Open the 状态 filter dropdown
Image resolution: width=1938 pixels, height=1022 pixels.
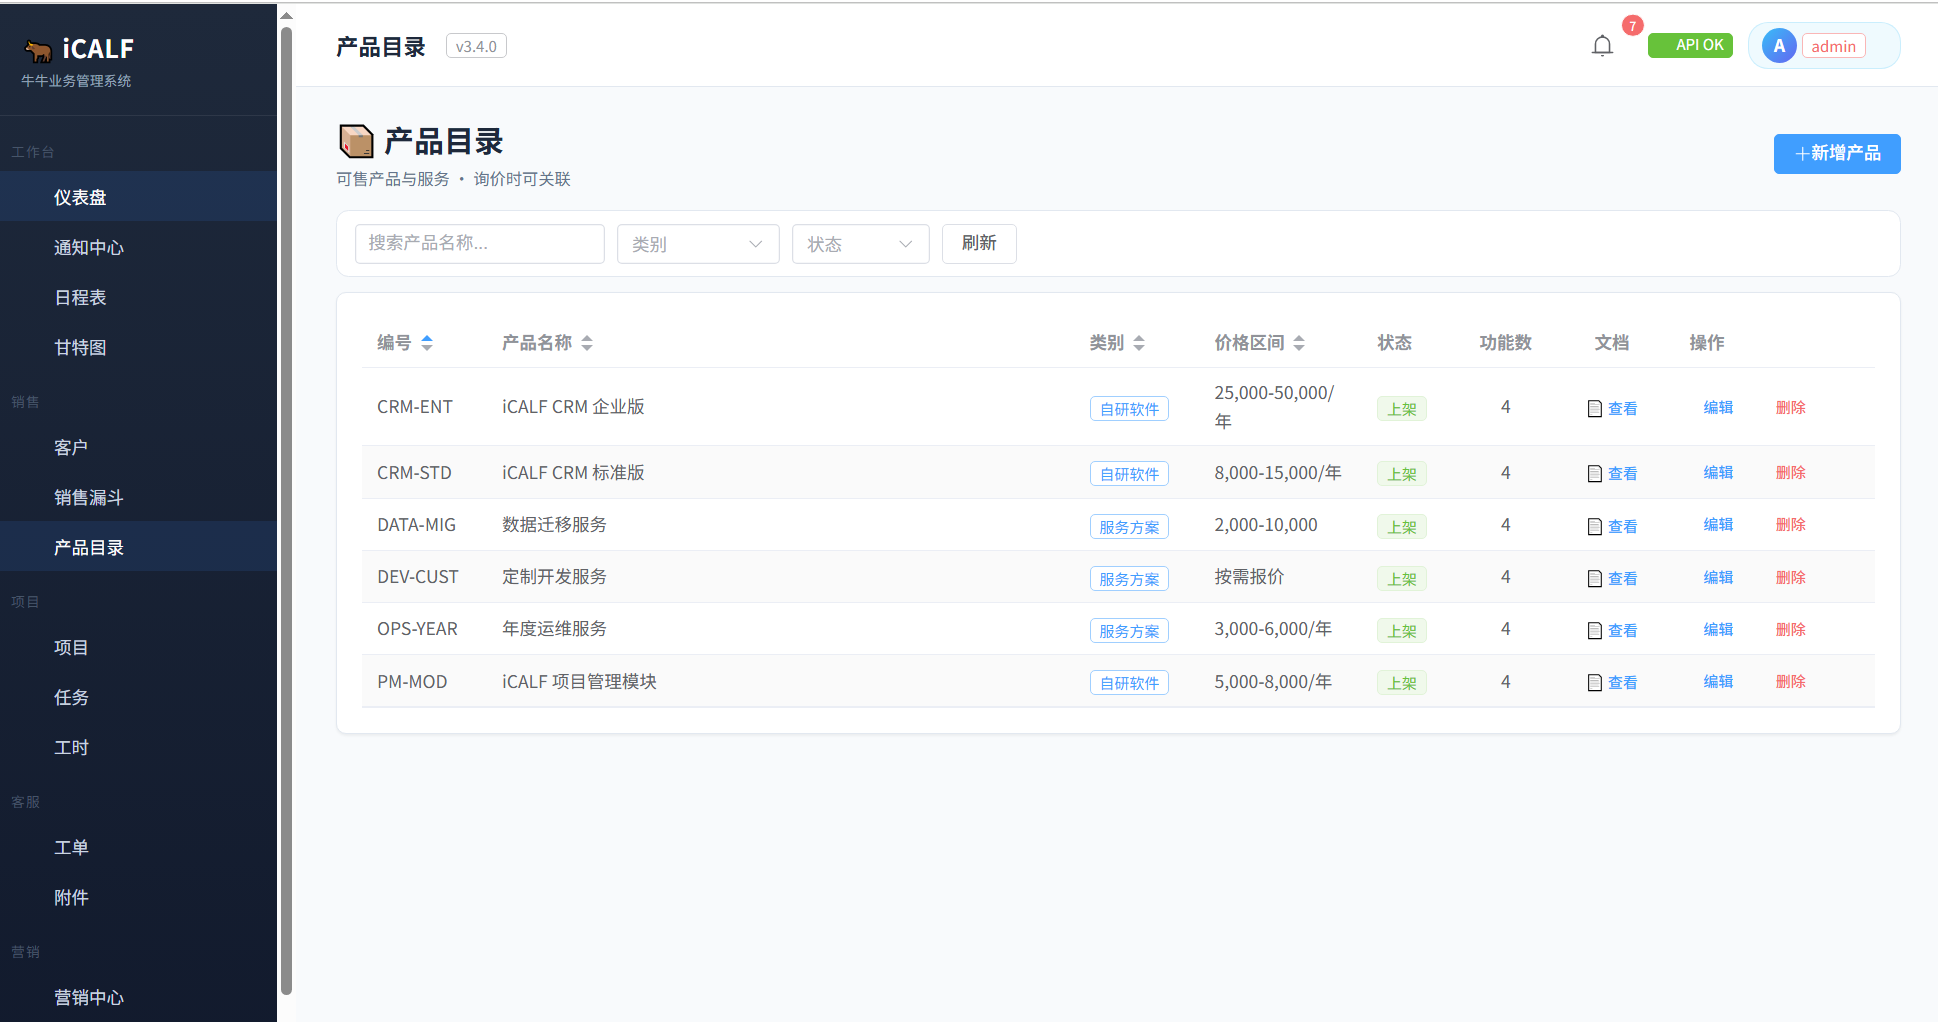[x=861, y=244]
